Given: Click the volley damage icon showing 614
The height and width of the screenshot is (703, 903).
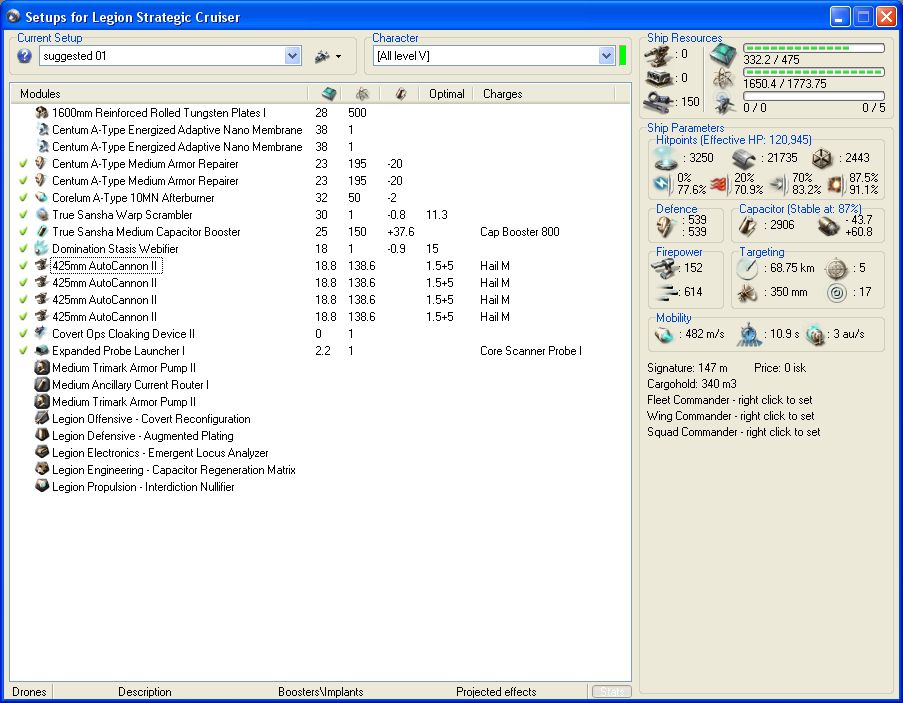Looking at the screenshot, I should 667,292.
